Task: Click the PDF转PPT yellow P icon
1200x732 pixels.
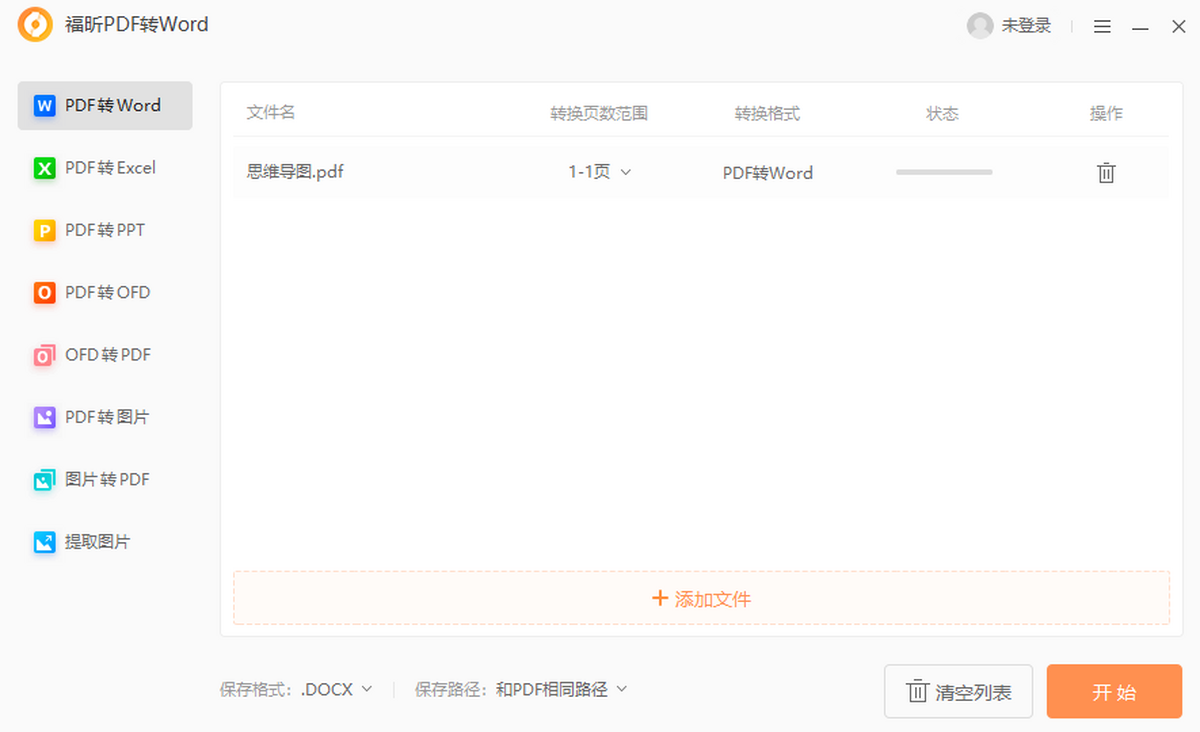Action: [44, 231]
